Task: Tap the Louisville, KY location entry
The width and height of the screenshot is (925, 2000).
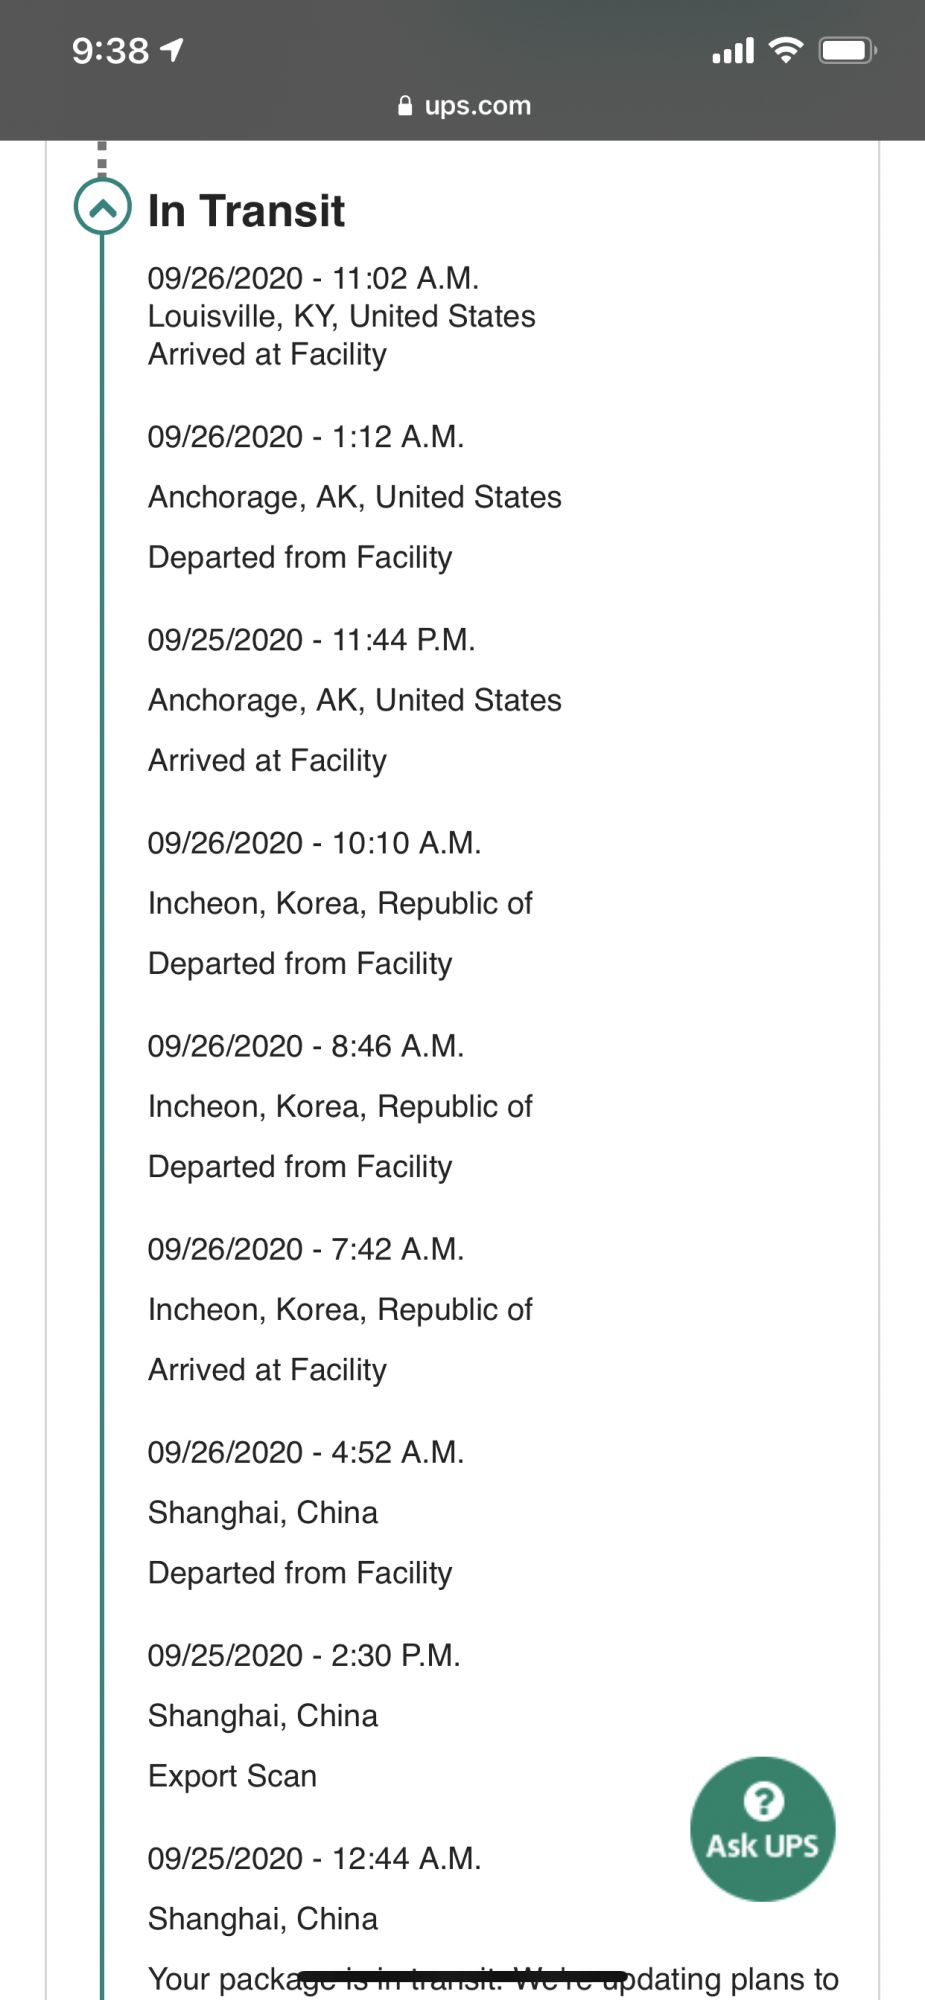Action: (341, 316)
